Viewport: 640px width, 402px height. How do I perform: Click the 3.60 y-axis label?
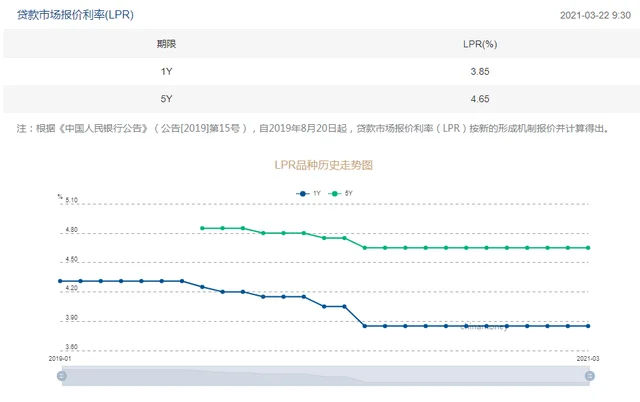coord(71,347)
